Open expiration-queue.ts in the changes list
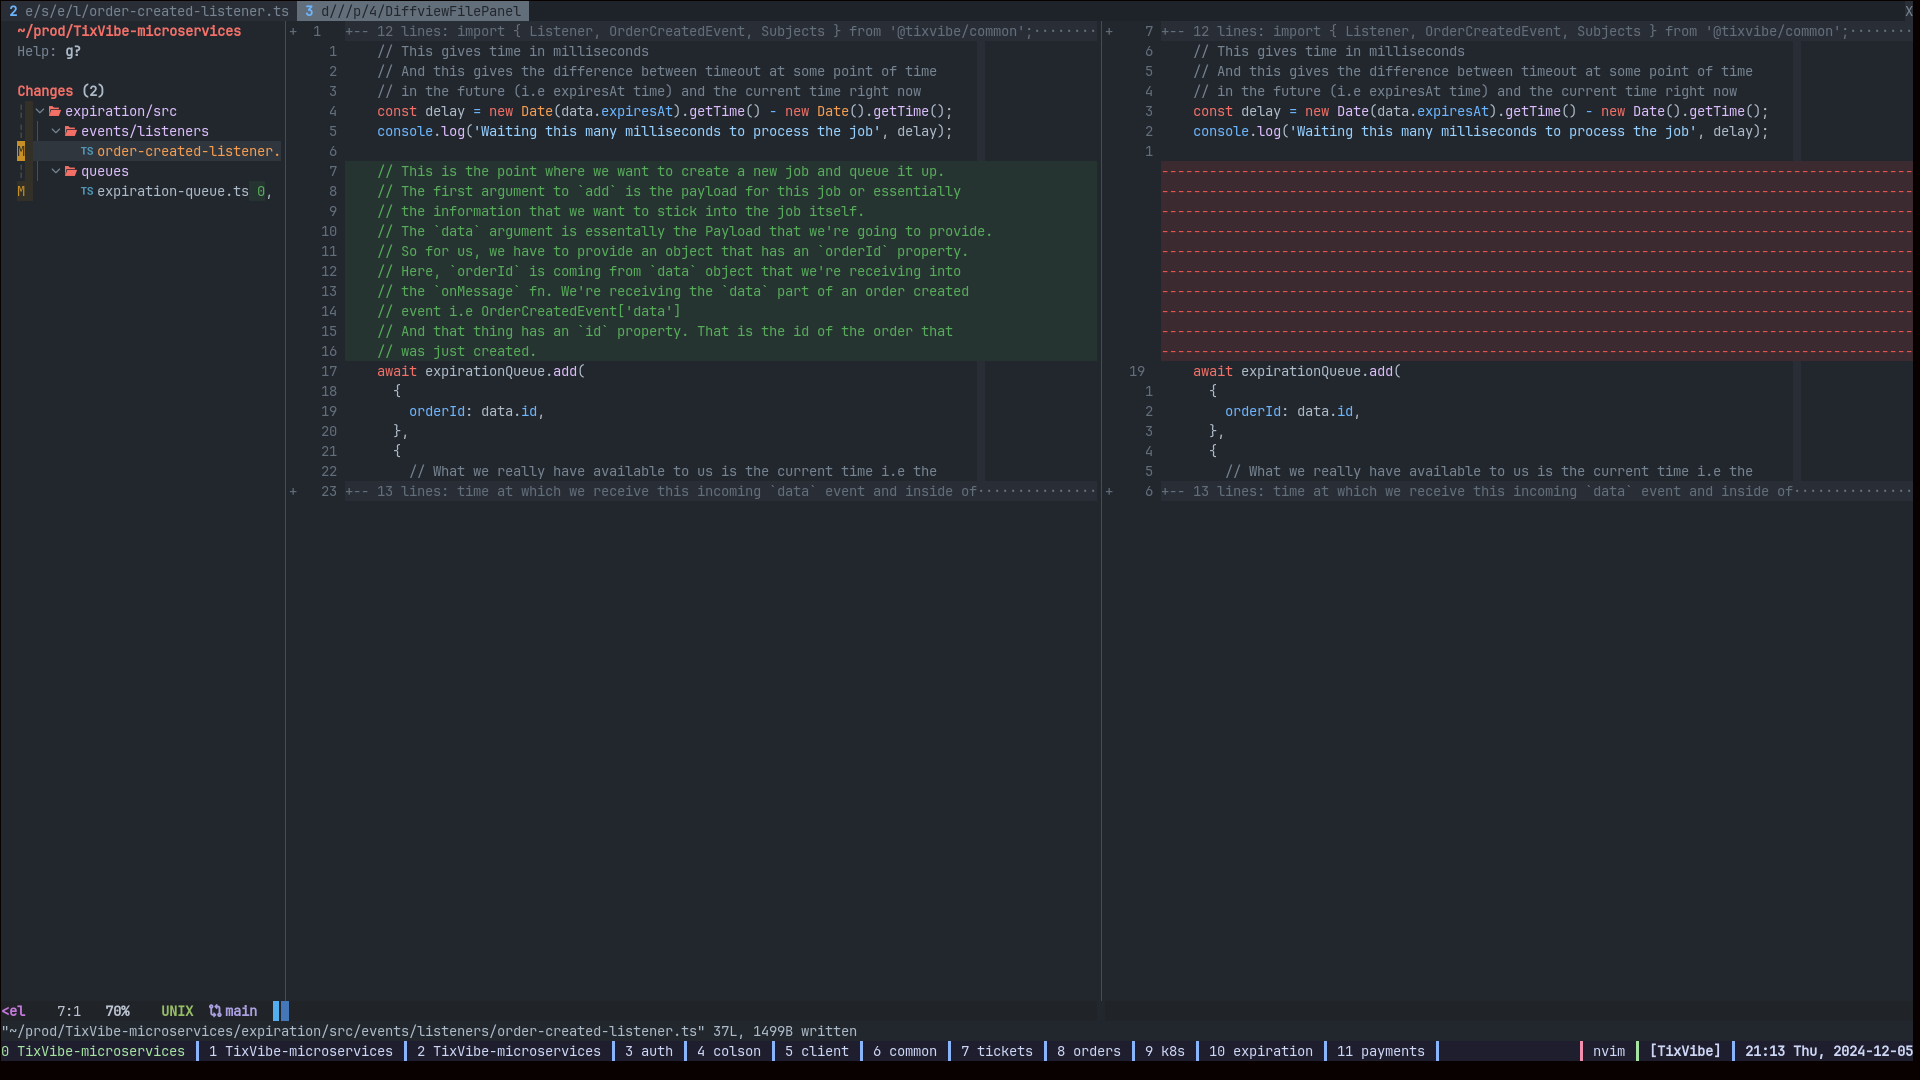Image resolution: width=1920 pixels, height=1080 pixels. pos(172,192)
